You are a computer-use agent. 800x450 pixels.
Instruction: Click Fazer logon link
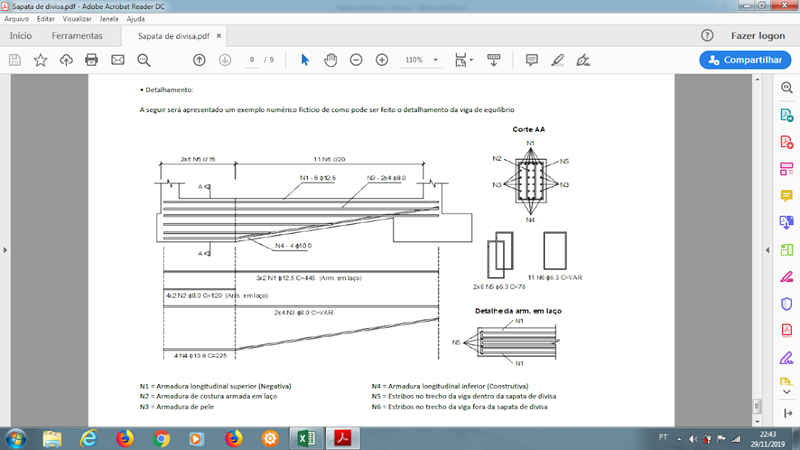pyautogui.click(x=758, y=36)
